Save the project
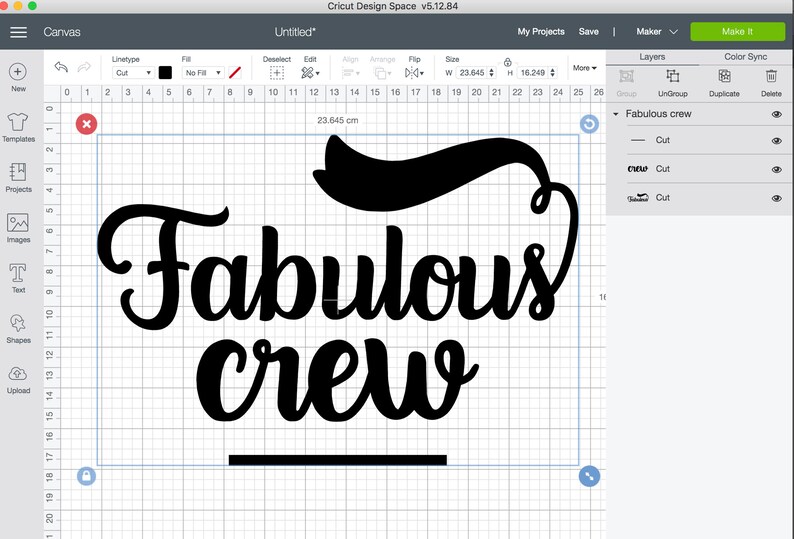794x539 pixels. coord(588,31)
